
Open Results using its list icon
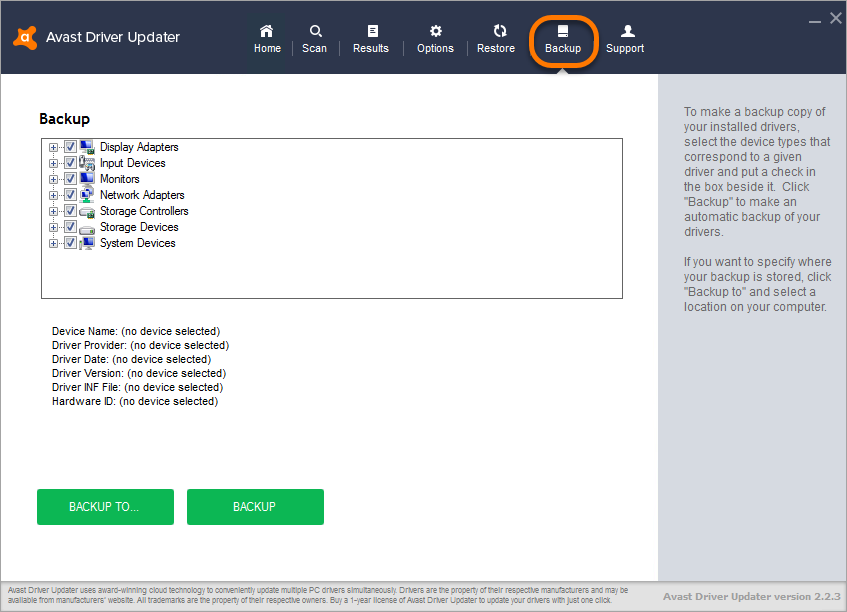tap(371, 32)
